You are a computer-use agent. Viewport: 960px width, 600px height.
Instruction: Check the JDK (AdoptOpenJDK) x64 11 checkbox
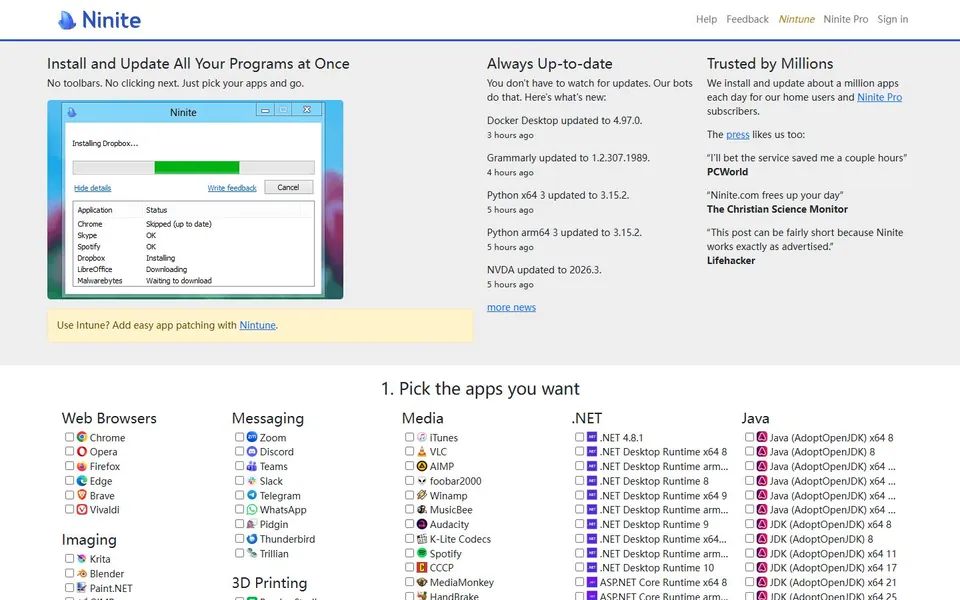point(749,553)
